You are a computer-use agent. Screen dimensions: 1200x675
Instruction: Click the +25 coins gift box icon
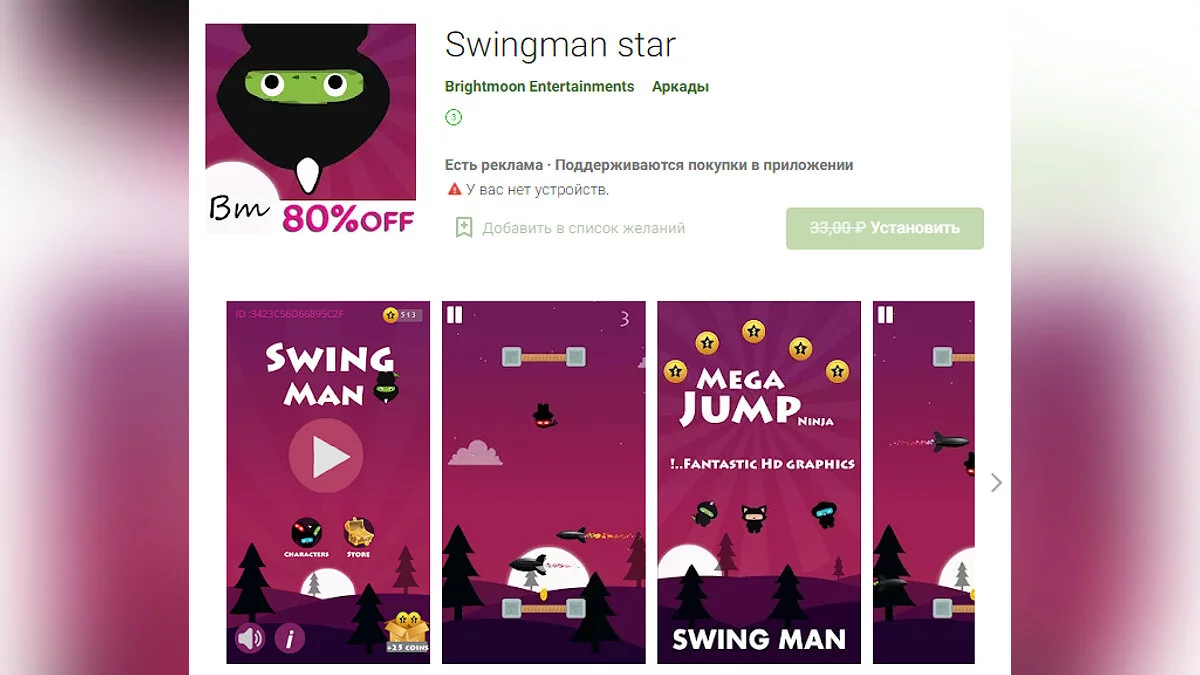coord(407,632)
